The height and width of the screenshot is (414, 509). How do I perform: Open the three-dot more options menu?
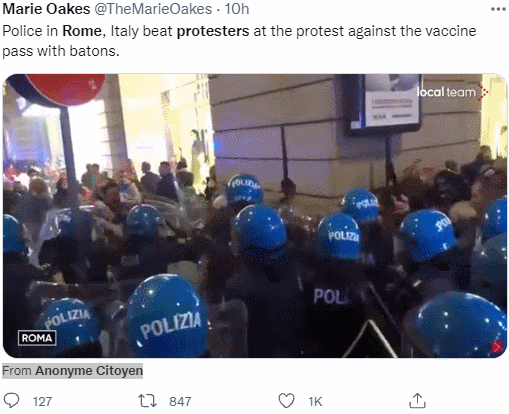coord(498,9)
